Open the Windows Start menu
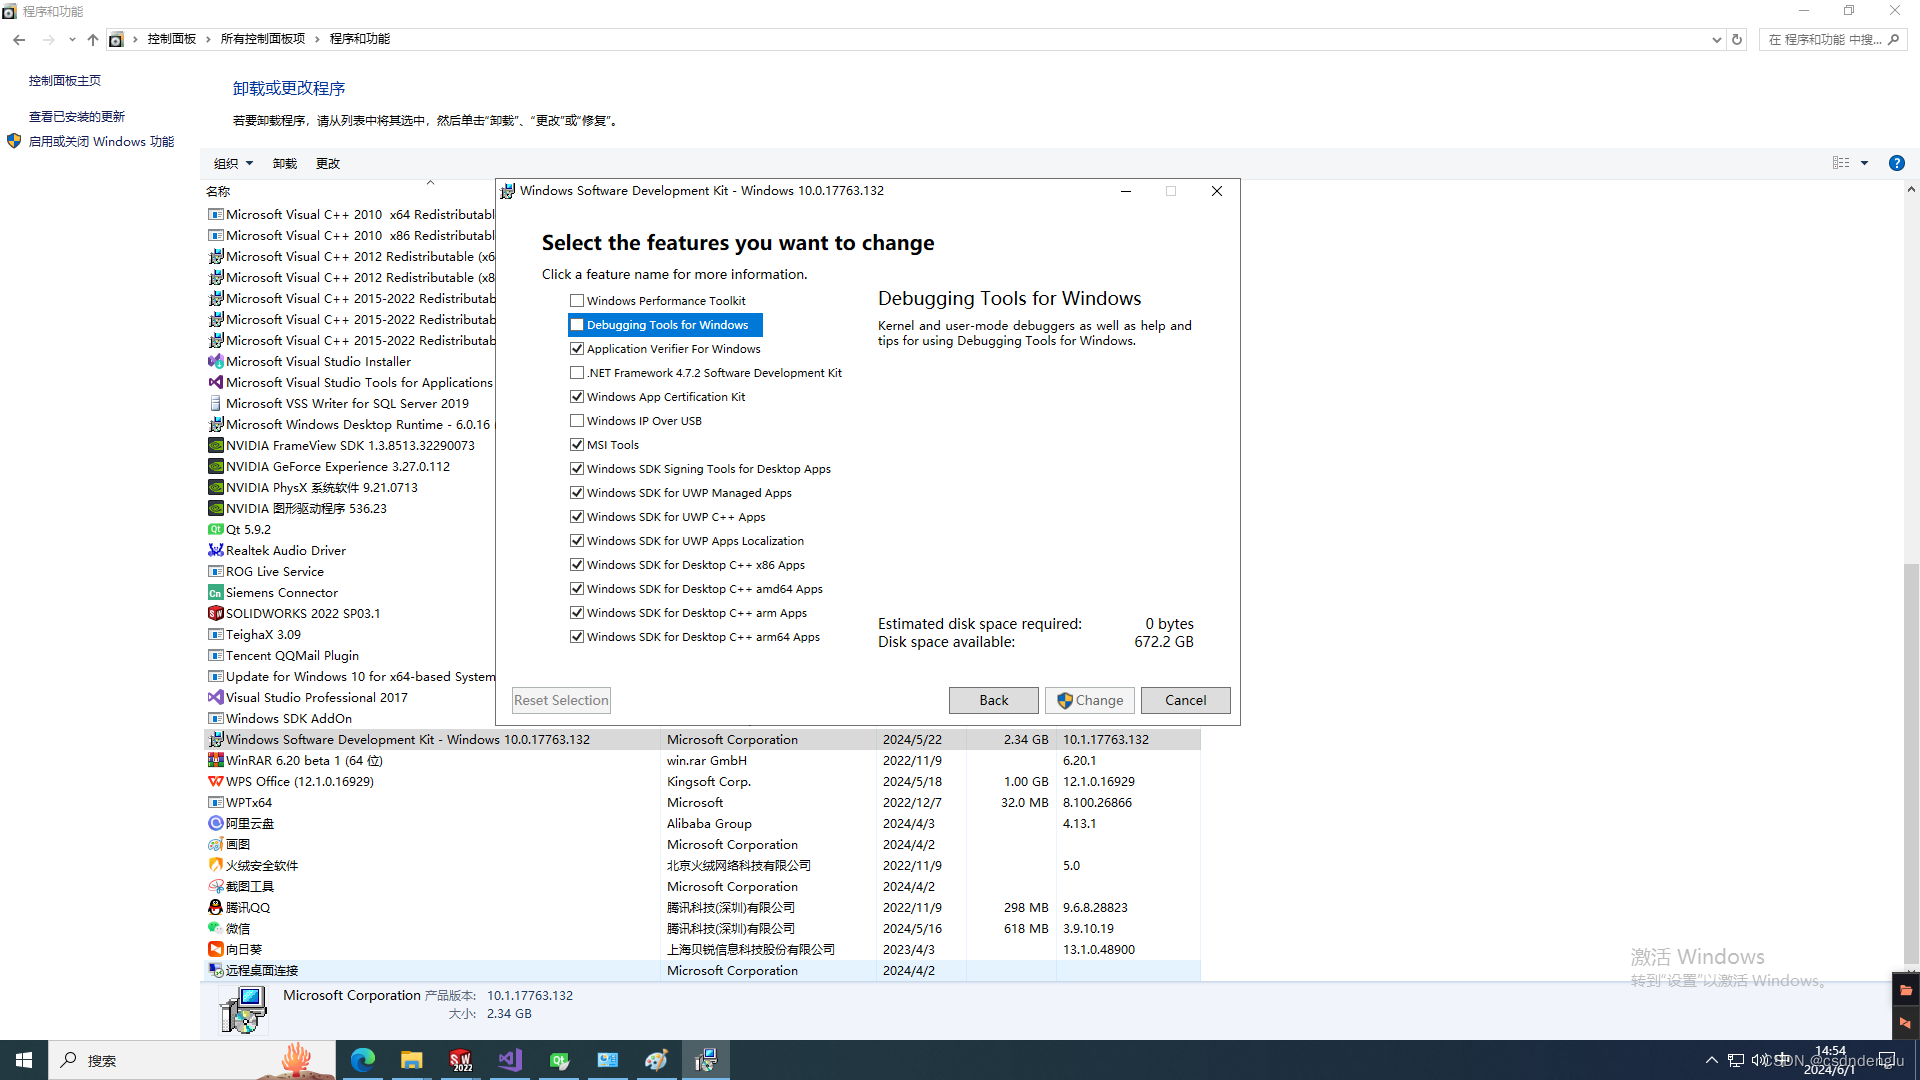Image resolution: width=1920 pixels, height=1080 pixels. click(24, 1060)
